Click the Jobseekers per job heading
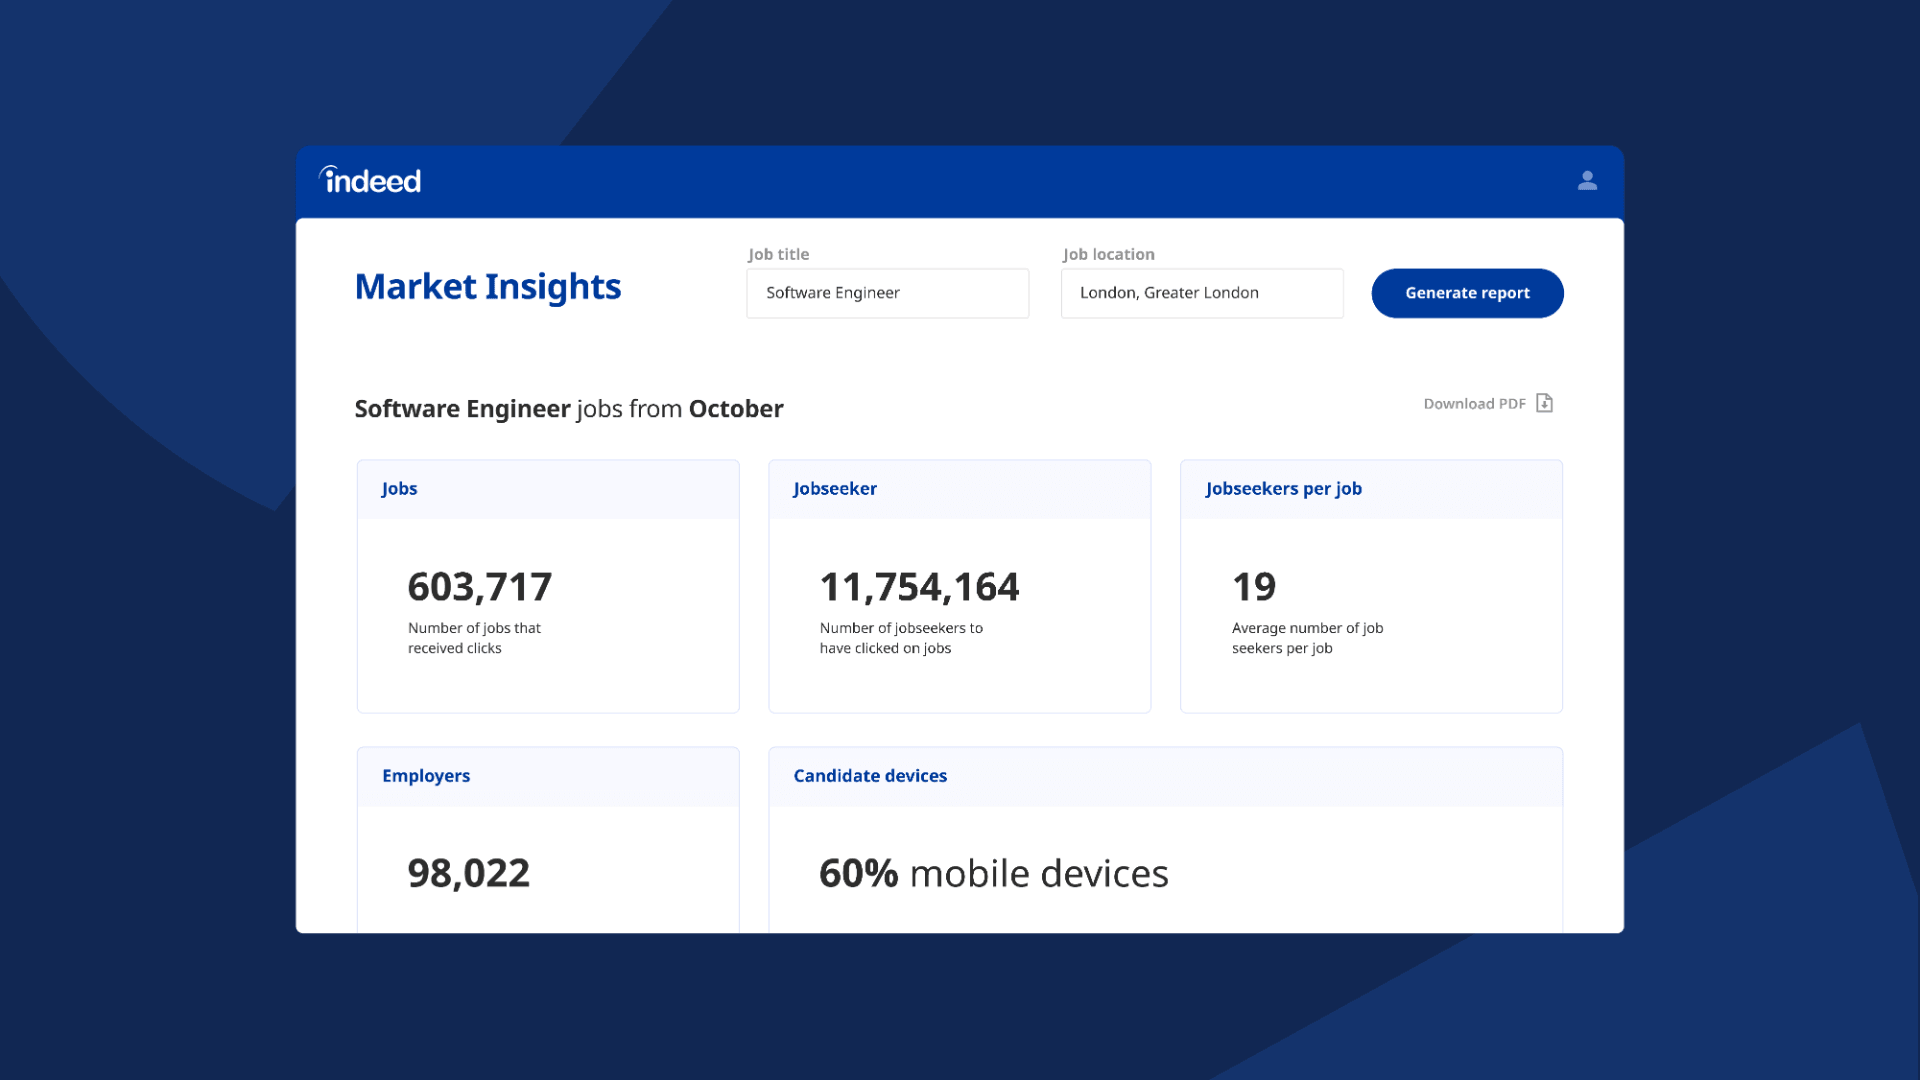 (x=1284, y=488)
